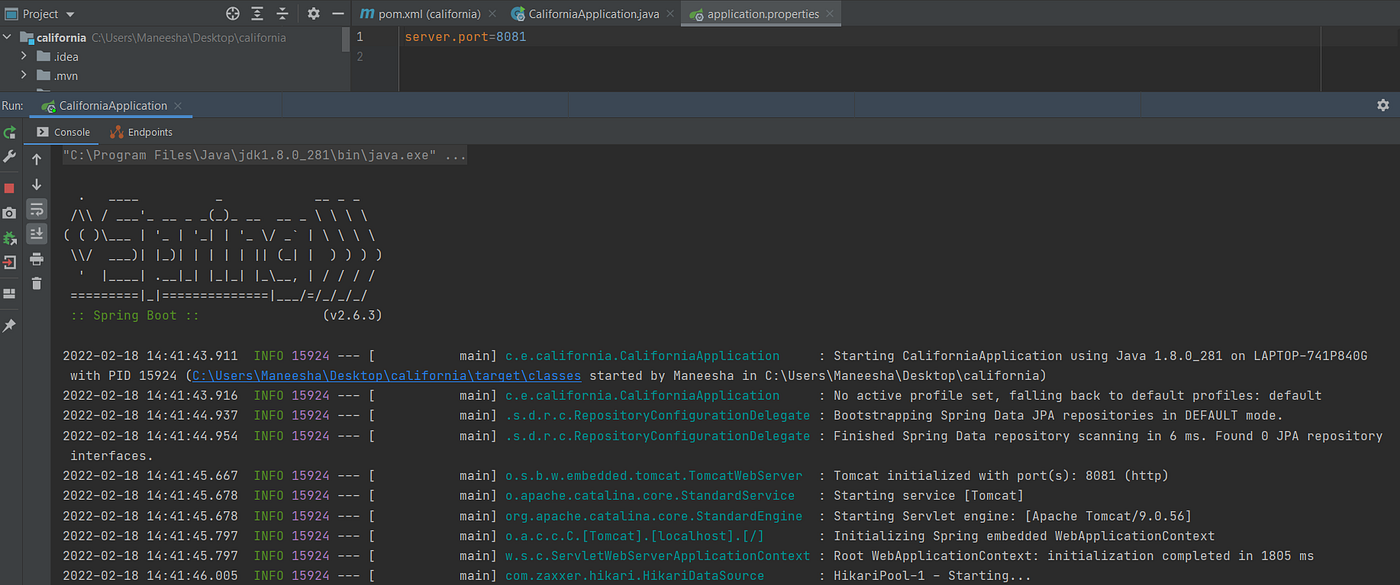Click 'HikariPool-1 - Starting...' log text
This screenshot has width=1400, height=585.
coord(932,576)
